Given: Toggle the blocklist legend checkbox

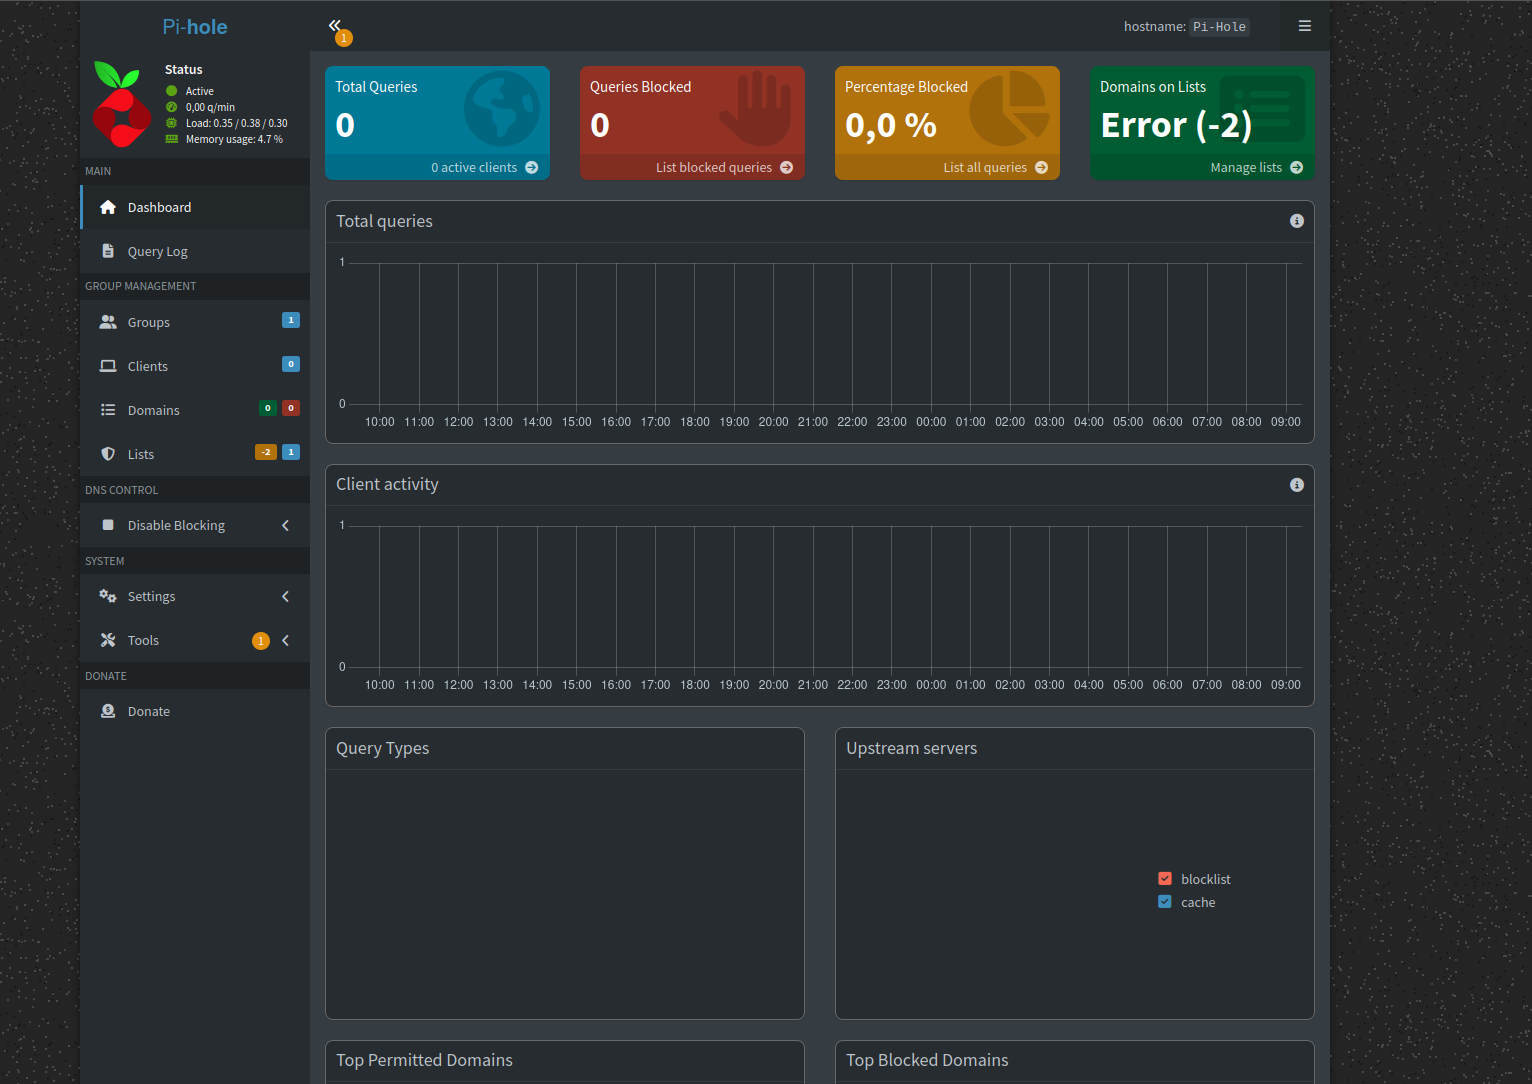Looking at the screenshot, I should [x=1165, y=879].
